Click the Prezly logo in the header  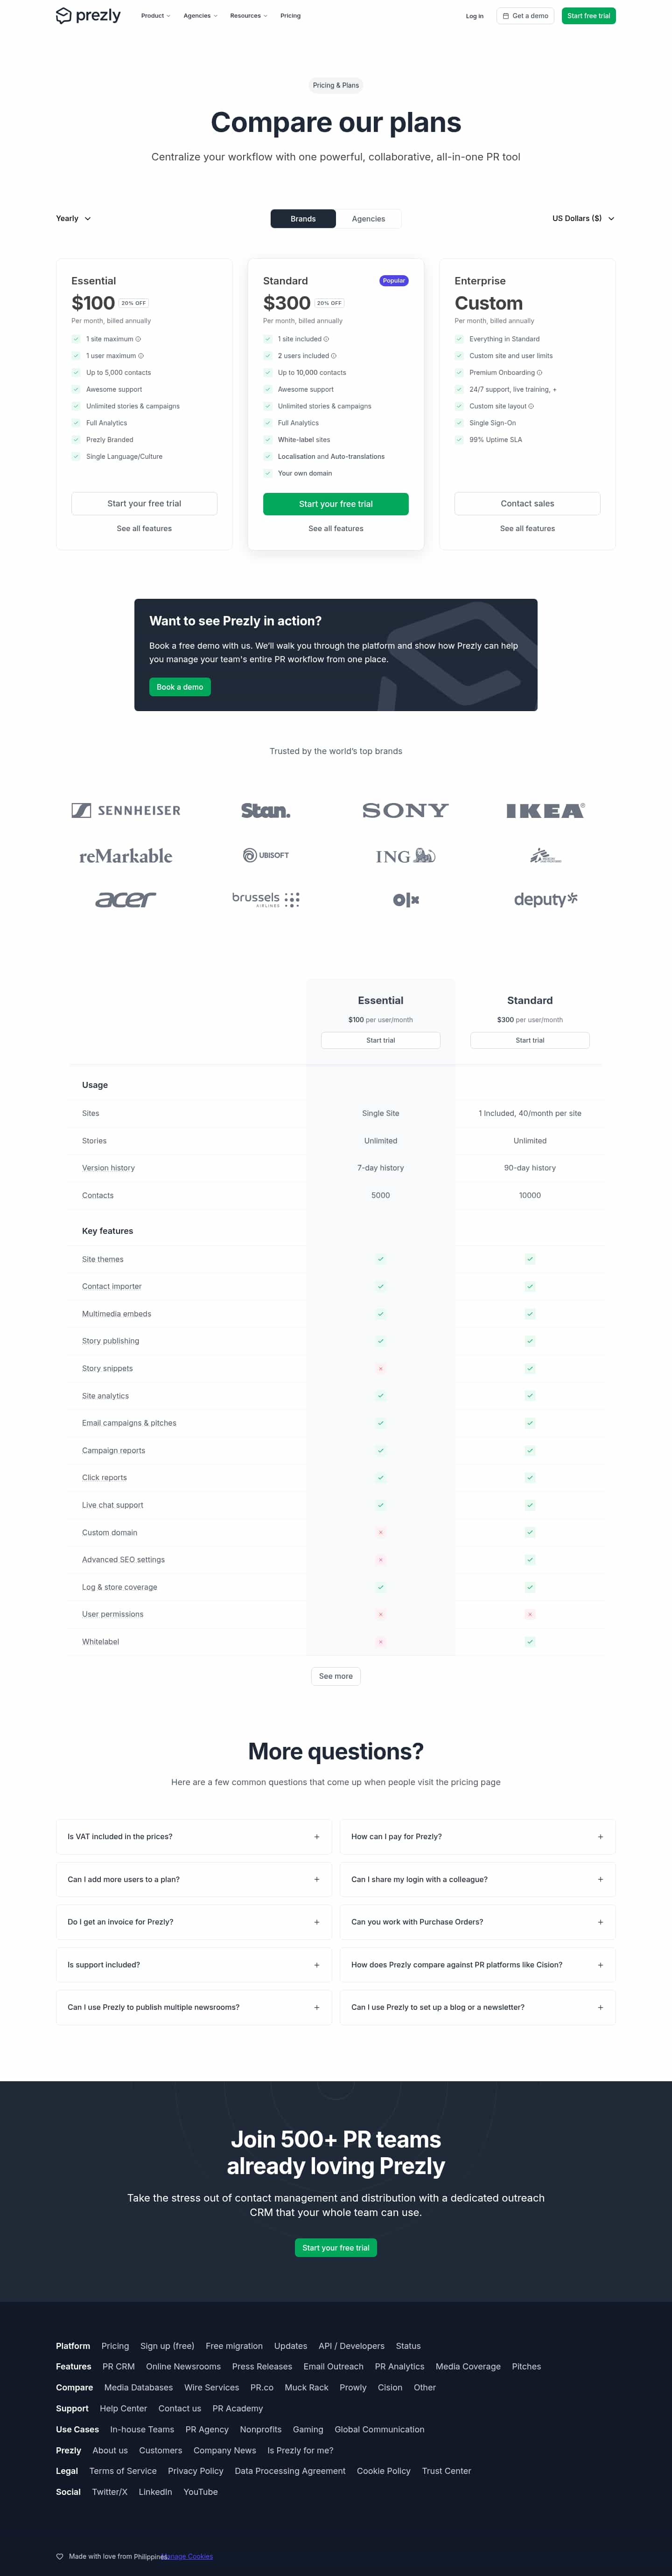tap(88, 16)
